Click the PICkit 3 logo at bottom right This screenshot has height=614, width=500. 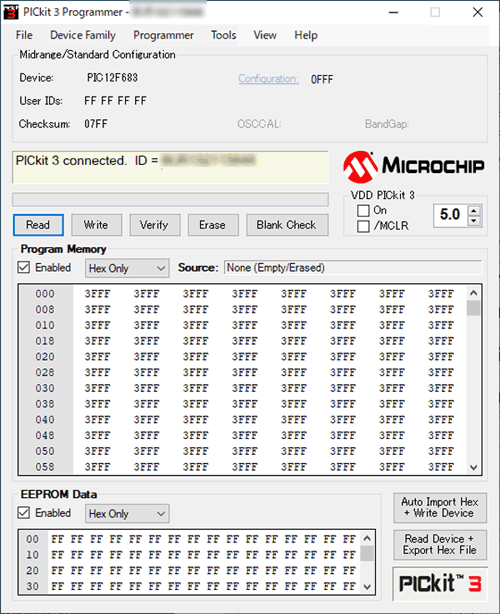[x=440, y=583]
